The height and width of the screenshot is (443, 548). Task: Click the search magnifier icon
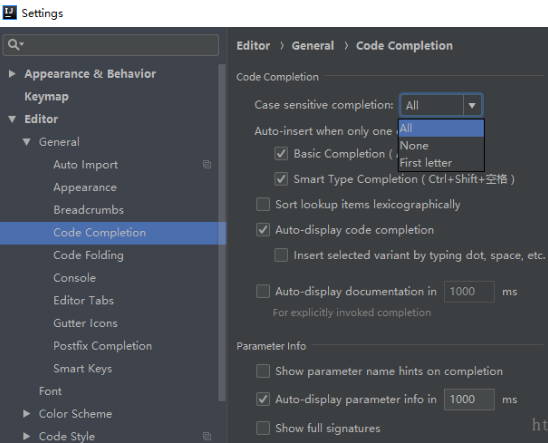(x=14, y=44)
